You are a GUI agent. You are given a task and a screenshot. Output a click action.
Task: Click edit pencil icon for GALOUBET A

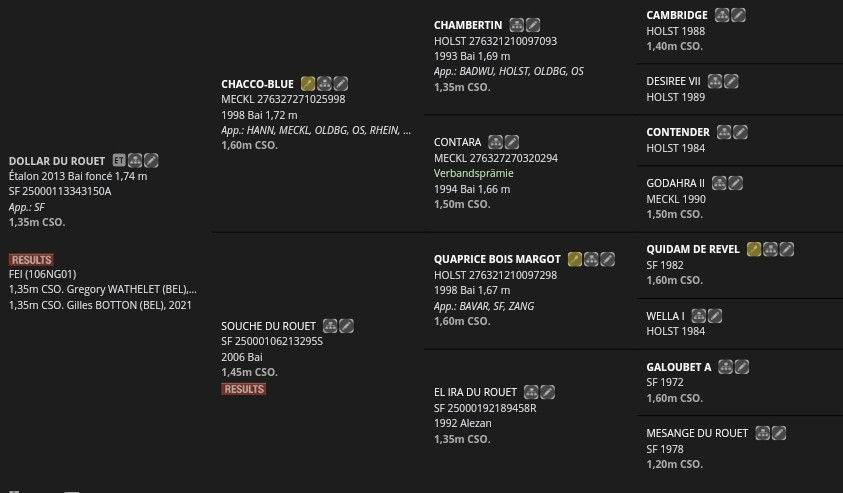(x=742, y=367)
